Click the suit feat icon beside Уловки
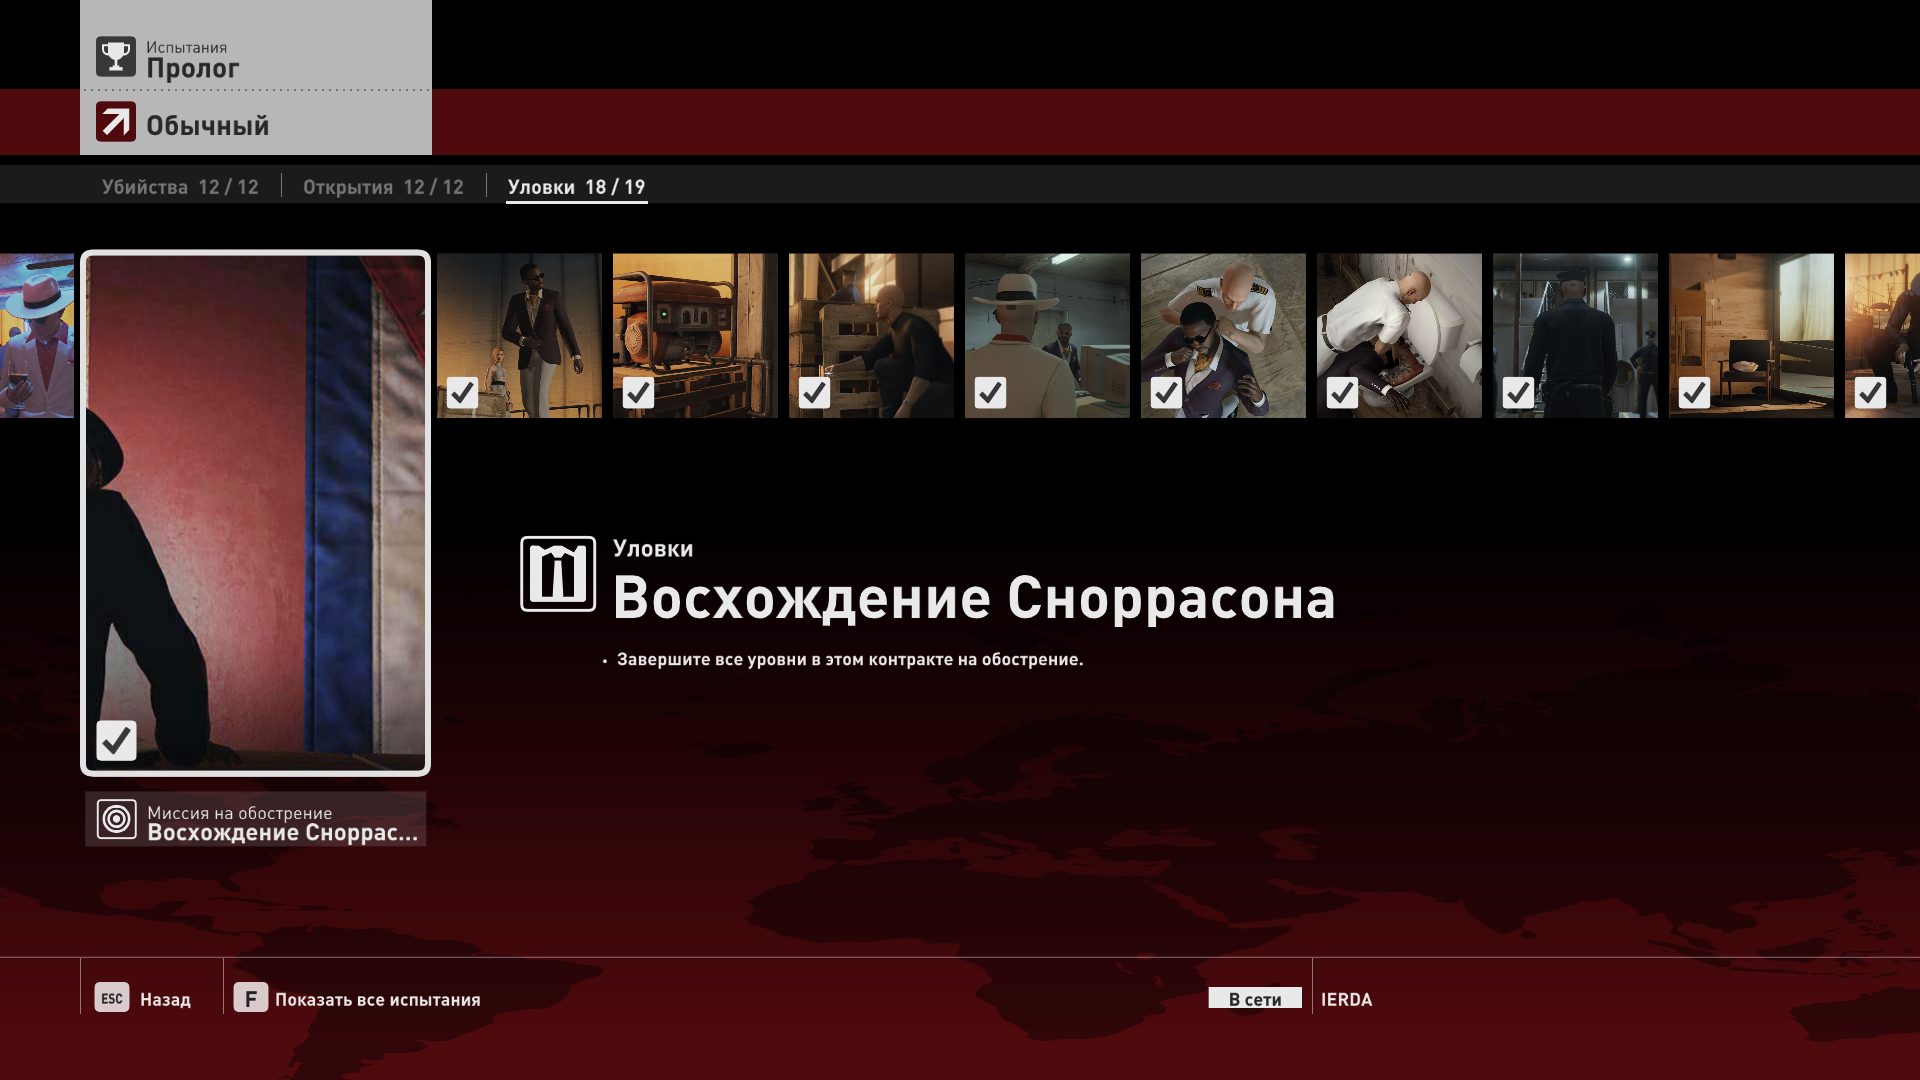Viewport: 1920px width, 1080px height. [558, 574]
